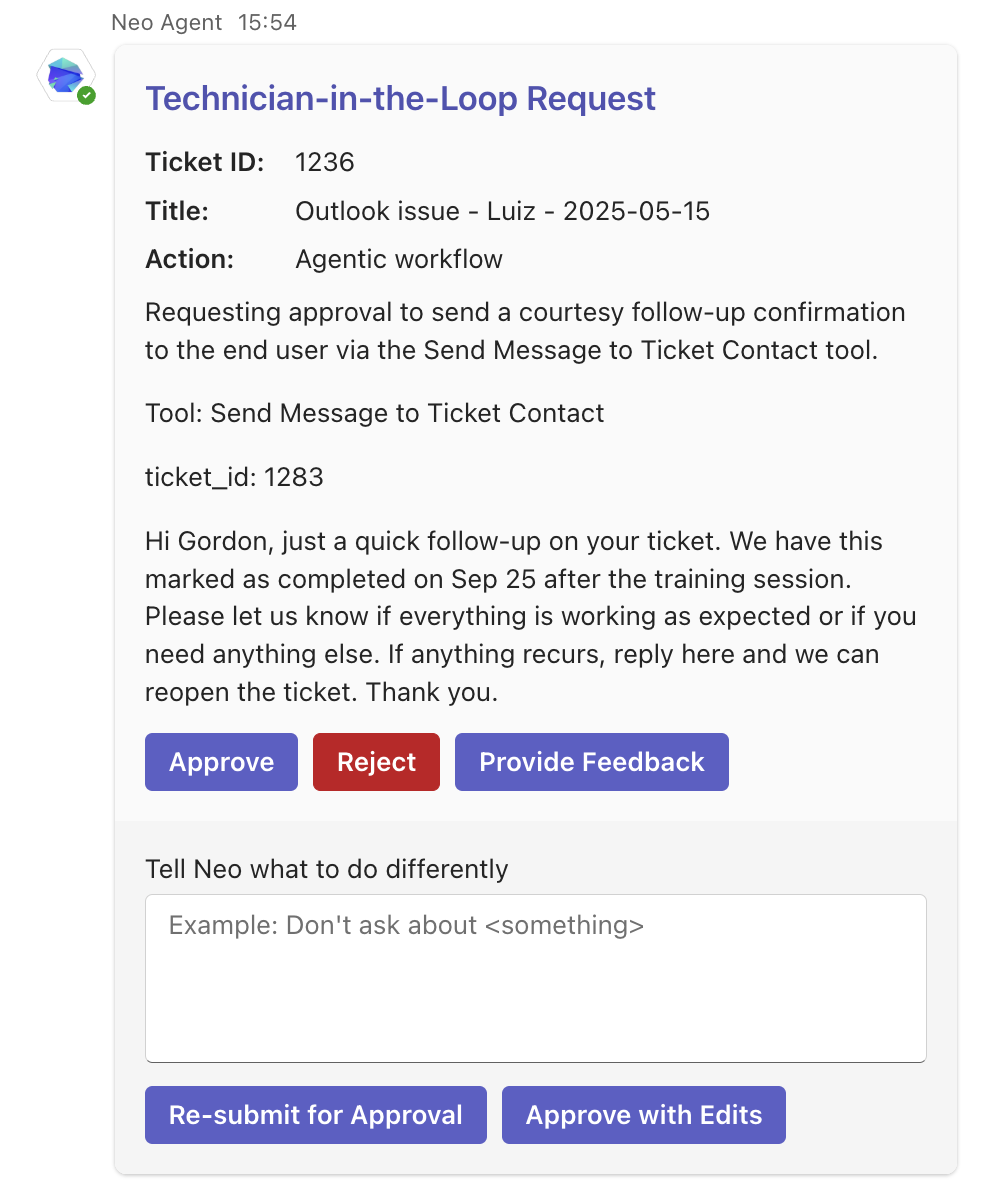Open the Technician-in-the-Loop Request heading

[400, 98]
